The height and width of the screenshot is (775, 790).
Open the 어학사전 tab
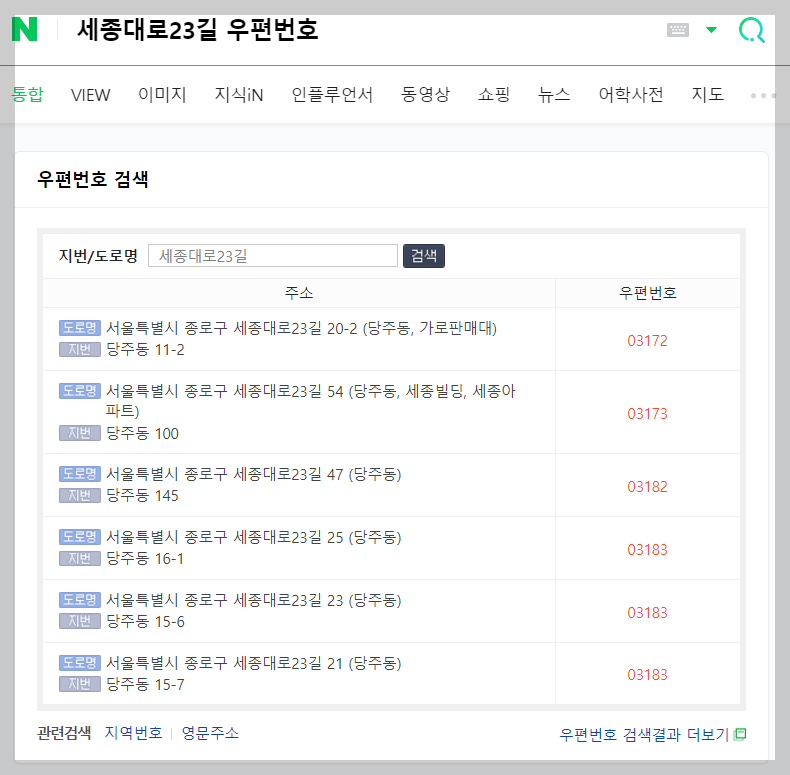tap(631, 94)
